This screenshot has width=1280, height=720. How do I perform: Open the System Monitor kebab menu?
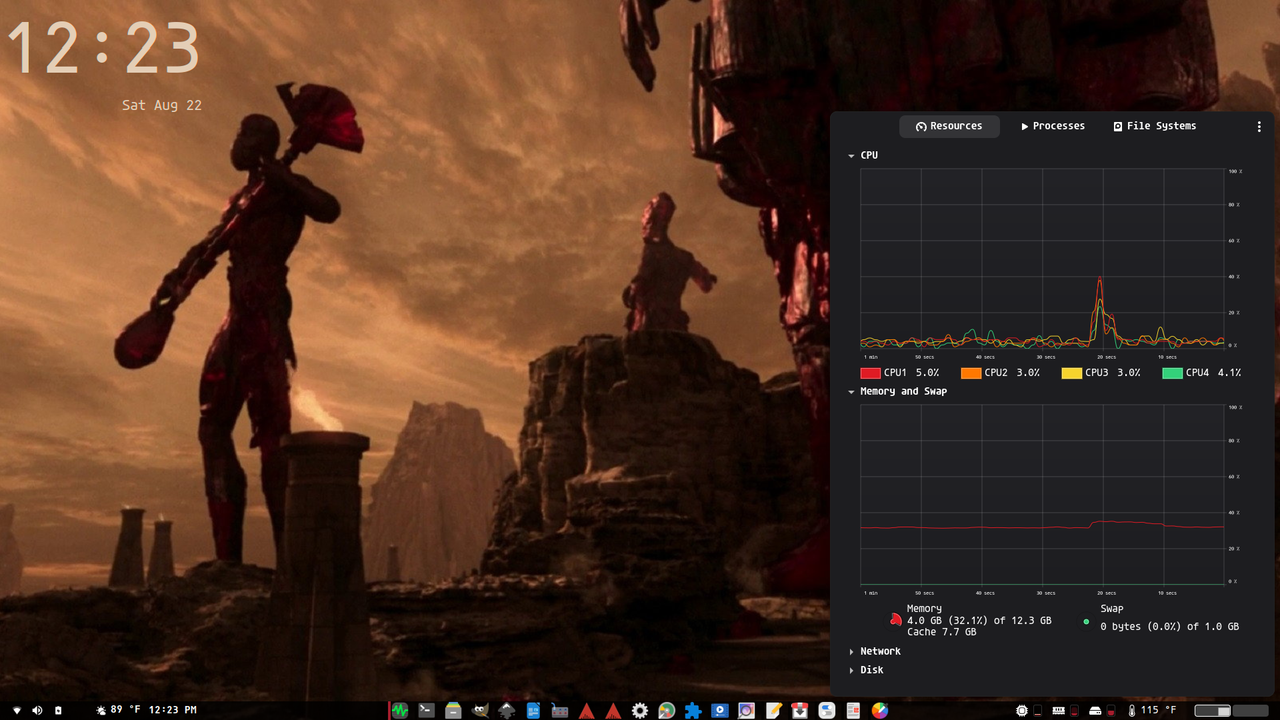click(x=1259, y=127)
